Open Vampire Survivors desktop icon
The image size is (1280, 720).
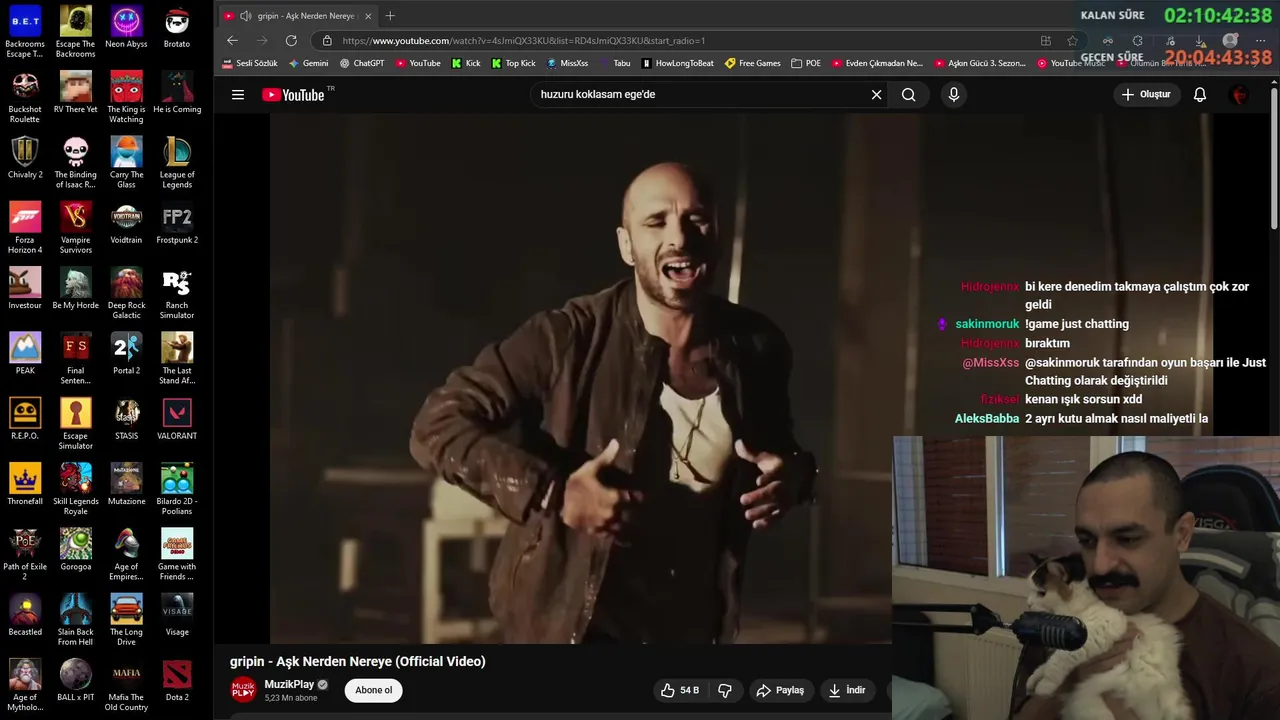[x=76, y=227]
